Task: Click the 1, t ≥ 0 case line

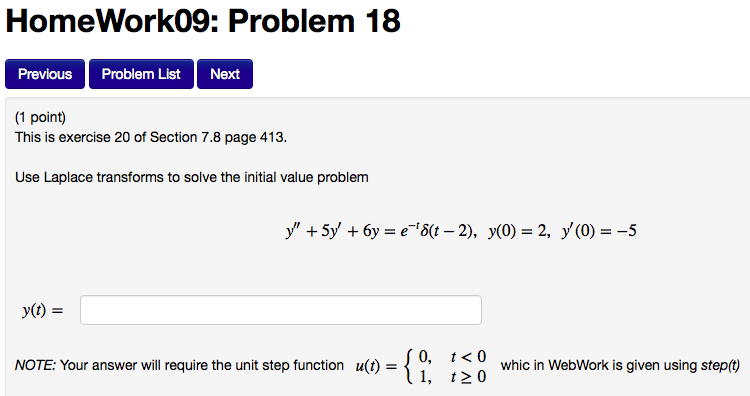Action: 452,377
